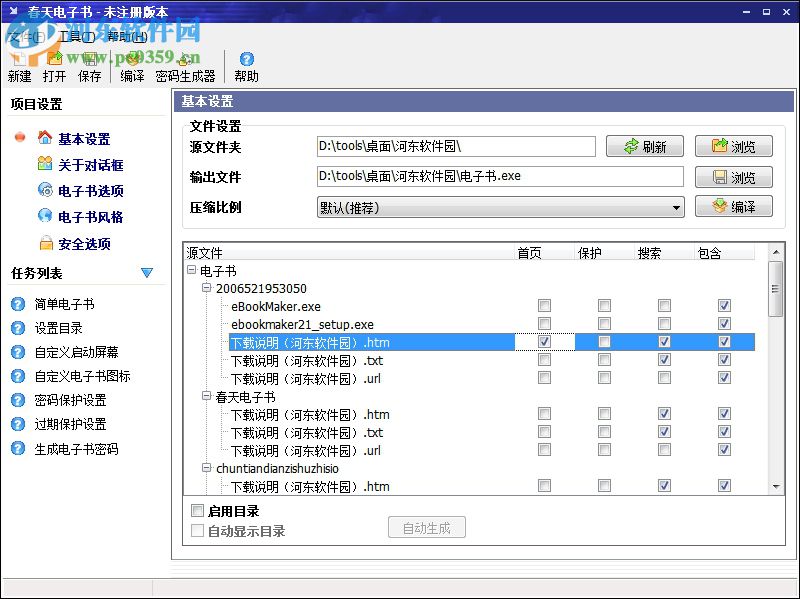Image resolution: width=800 pixels, height=599 pixels.
Task: Collapse the 电子书 root tree node
Action: (191, 270)
